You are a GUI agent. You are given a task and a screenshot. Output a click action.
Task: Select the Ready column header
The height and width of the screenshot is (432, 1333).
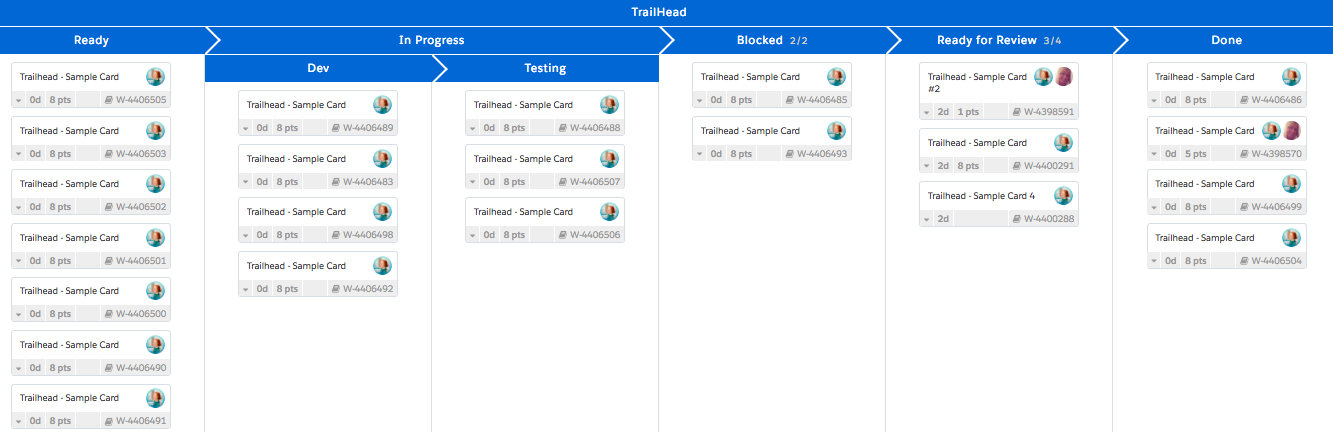[101, 41]
